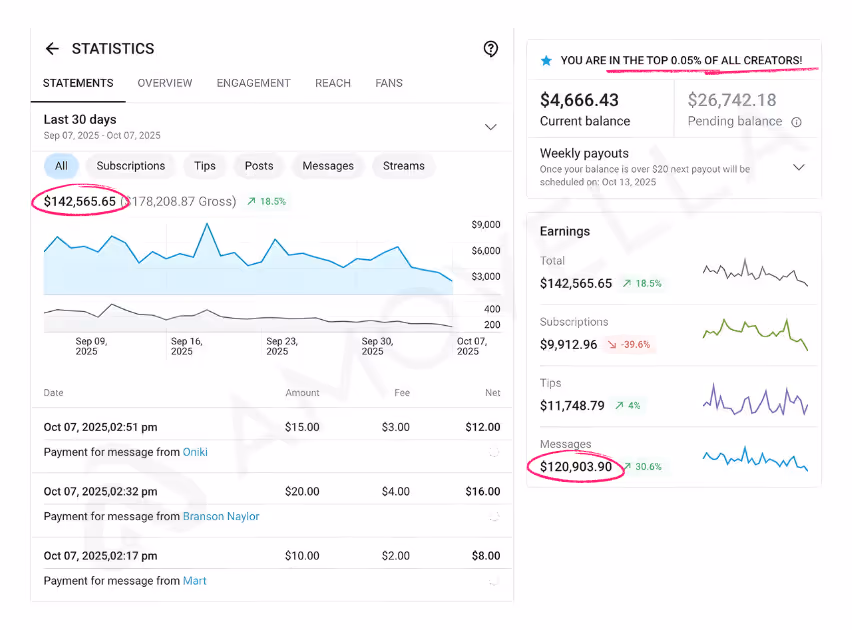The width and height of the screenshot is (852, 630).
Task: Toggle the Streams filter chip
Action: 403,166
